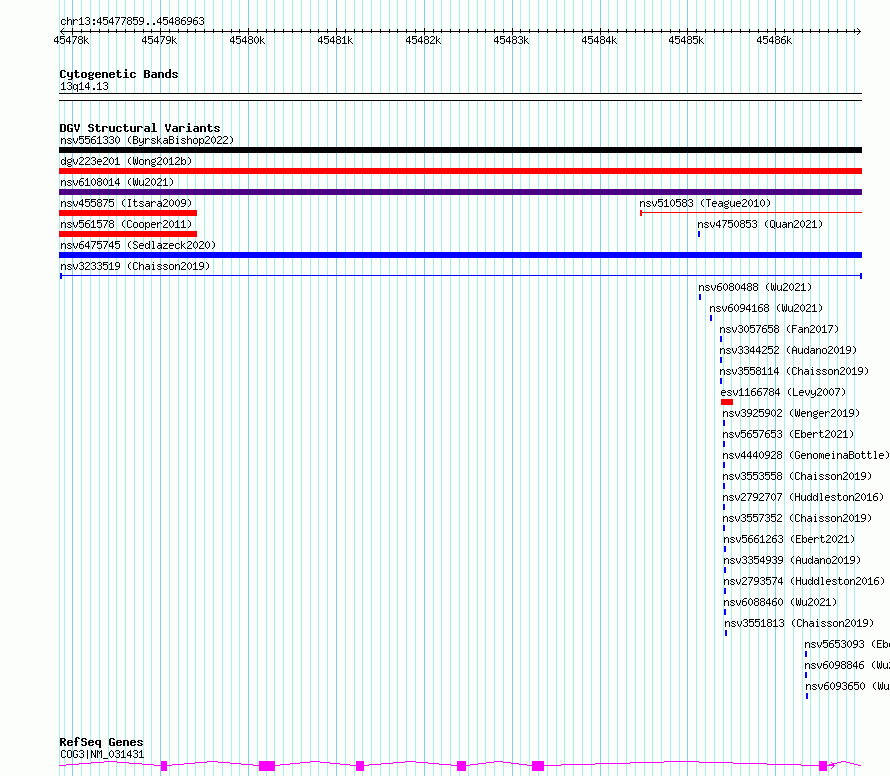Viewport: 890px width, 776px height.
Task: Select the red bar under nsv455875
Action: [128, 213]
